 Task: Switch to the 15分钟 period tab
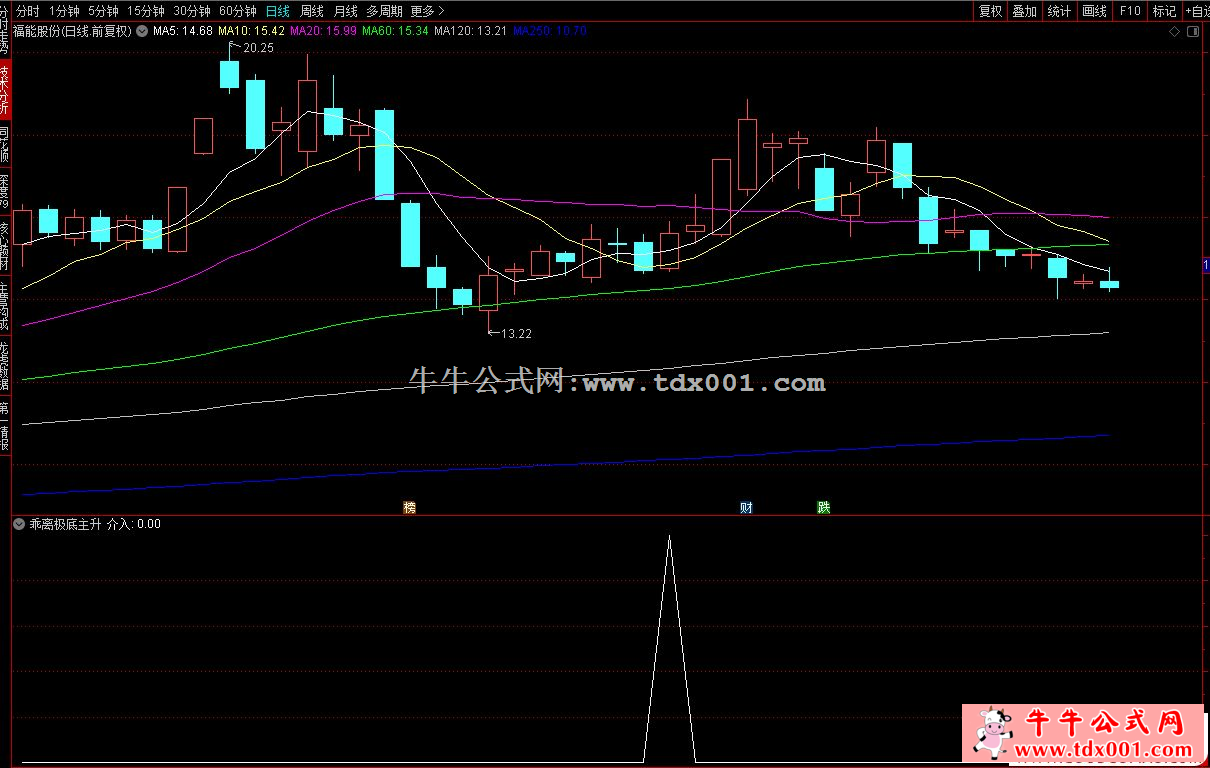coord(146,11)
